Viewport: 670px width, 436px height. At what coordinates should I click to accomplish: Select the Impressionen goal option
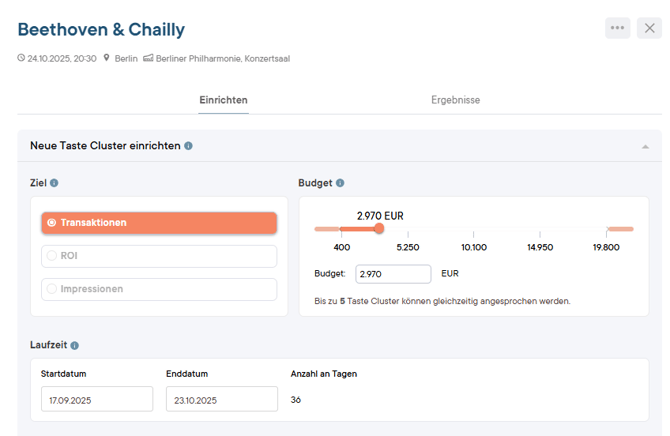click(x=159, y=289)
